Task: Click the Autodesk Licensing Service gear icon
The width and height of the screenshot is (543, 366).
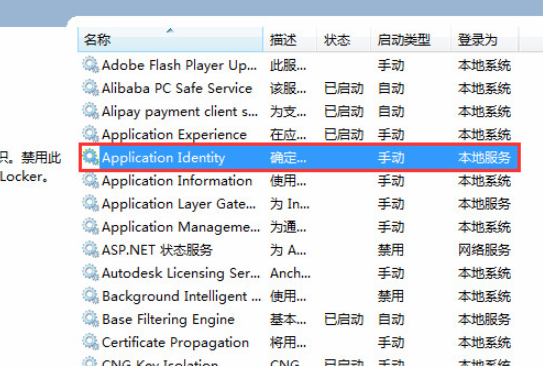Action: point(90,273)
